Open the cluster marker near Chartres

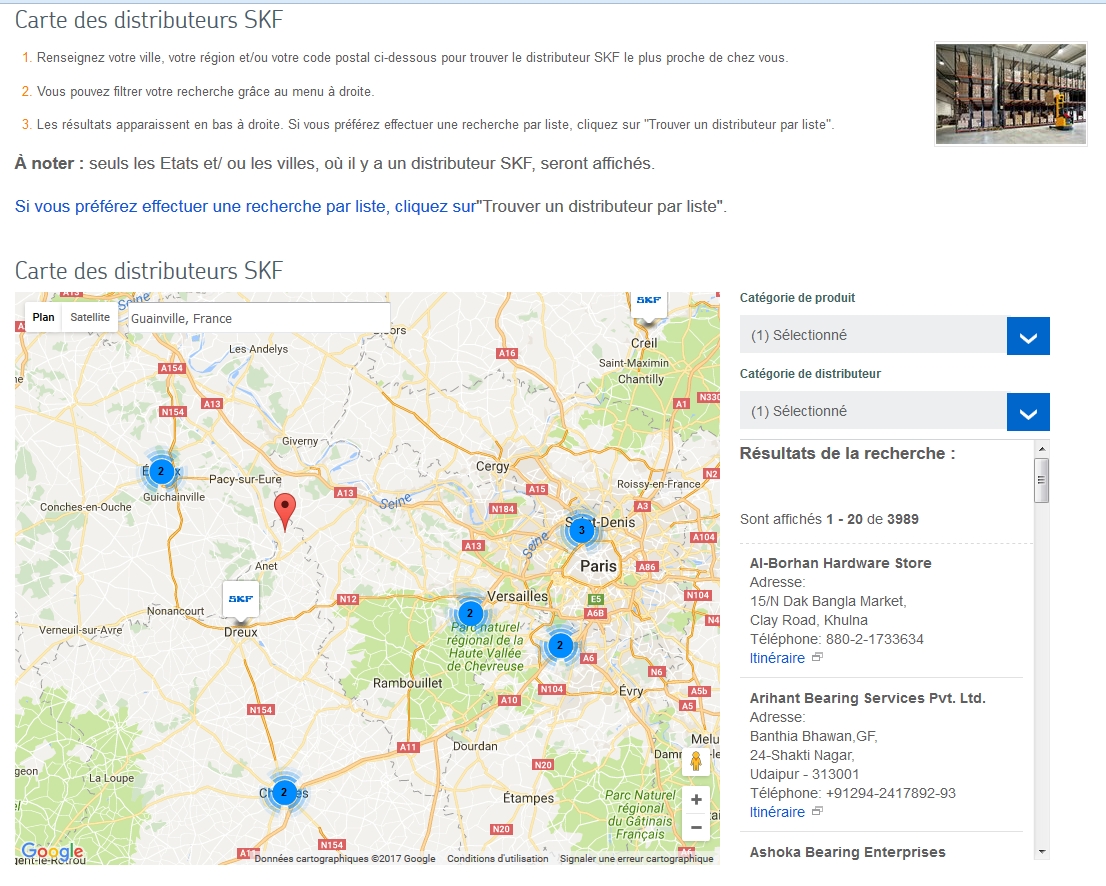[283, 792]
